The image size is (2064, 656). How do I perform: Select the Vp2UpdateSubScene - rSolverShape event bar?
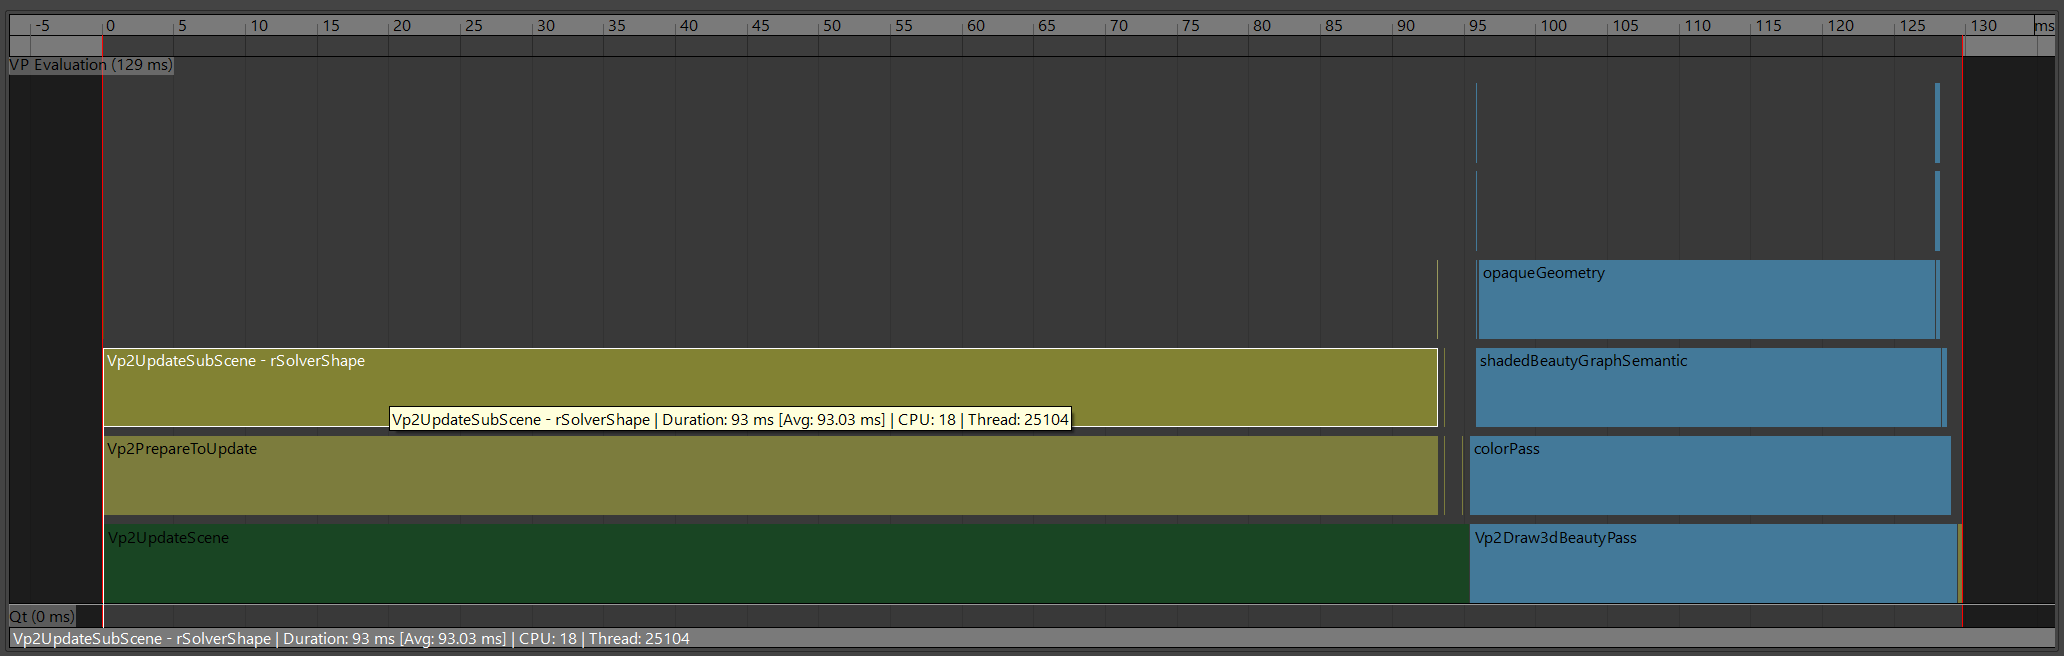click(770, 387)
